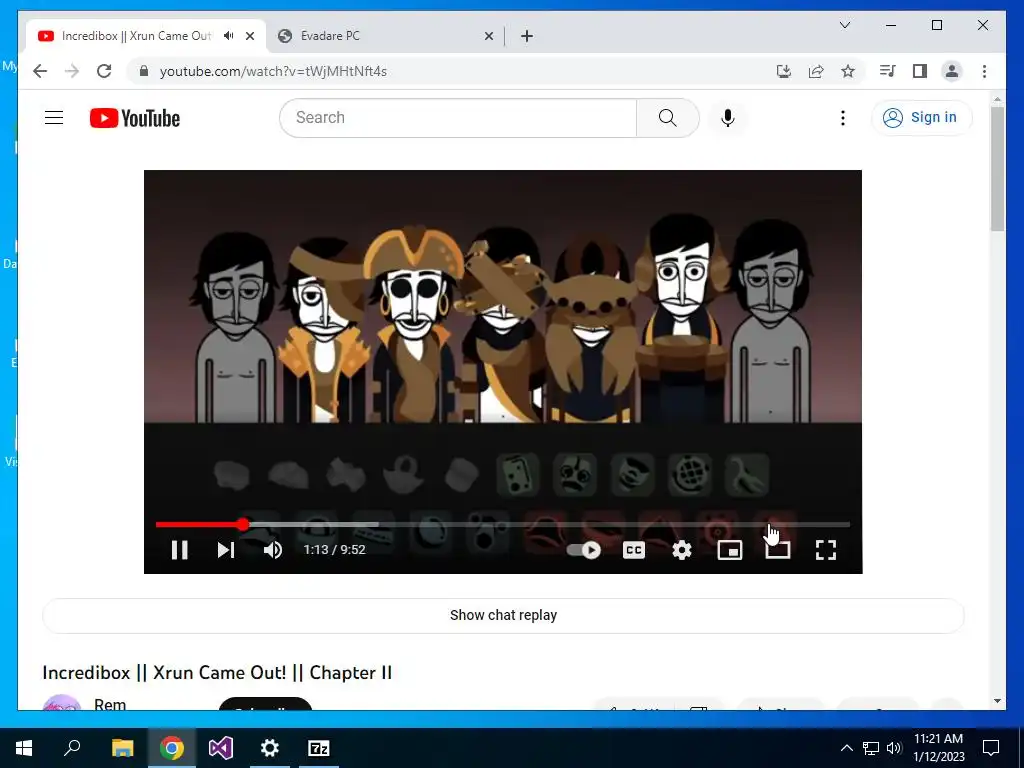1024x768 pixels.
Task: Click the scrollbar down arrow
Action: coord(997,701)
